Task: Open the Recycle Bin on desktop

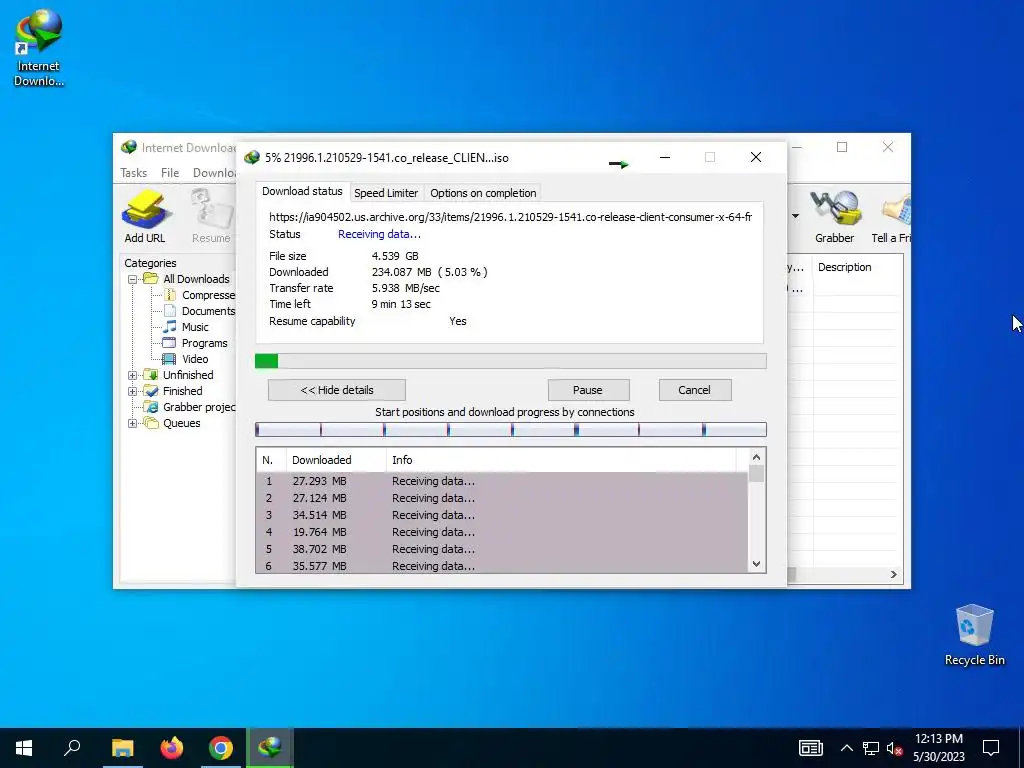Action: click(974, 635)
